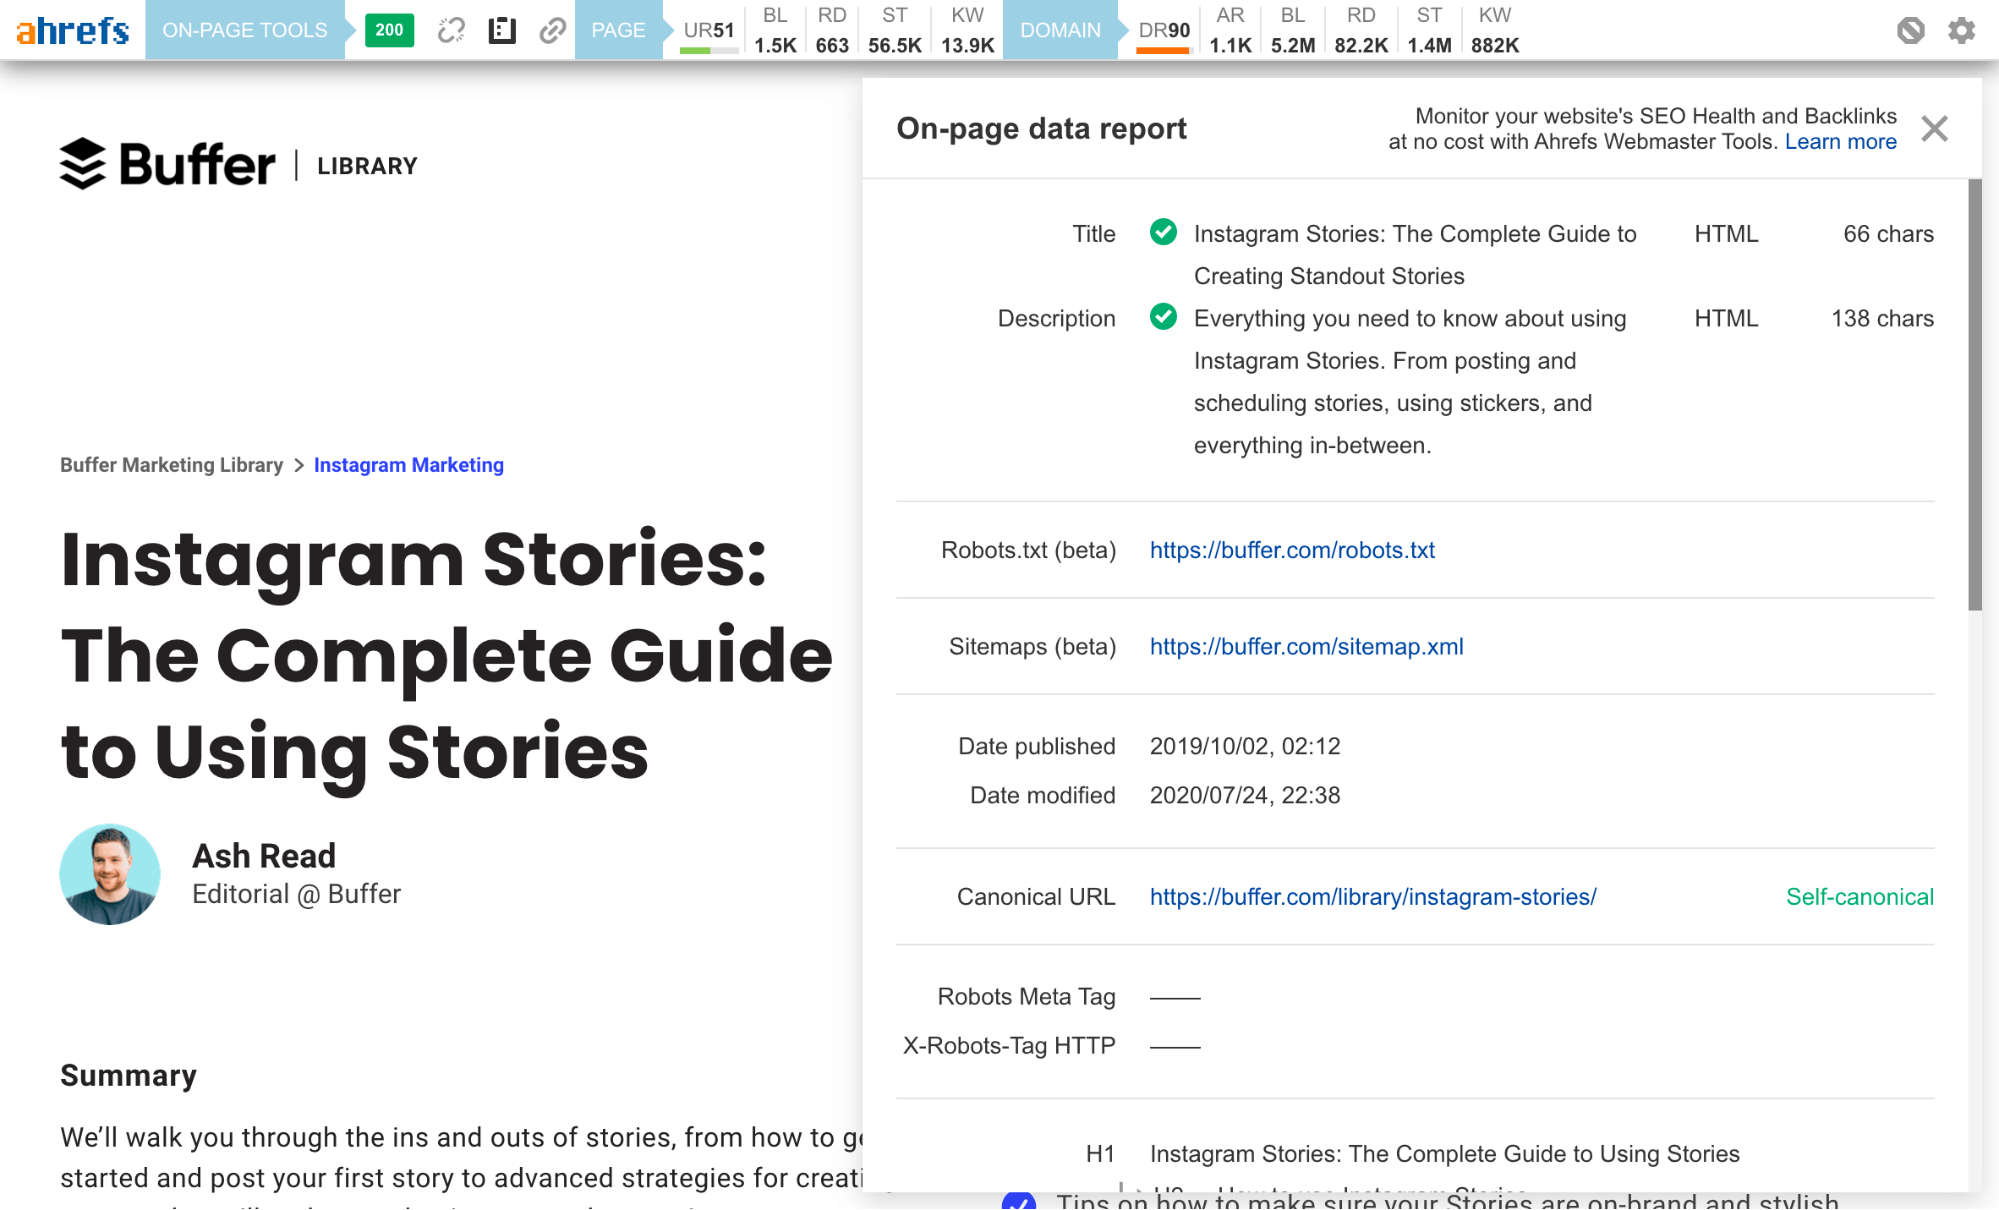The height and width of the screenshot is (1210, 1999).
Task: Follow the Learn more link
Action: pos(1840,141)
